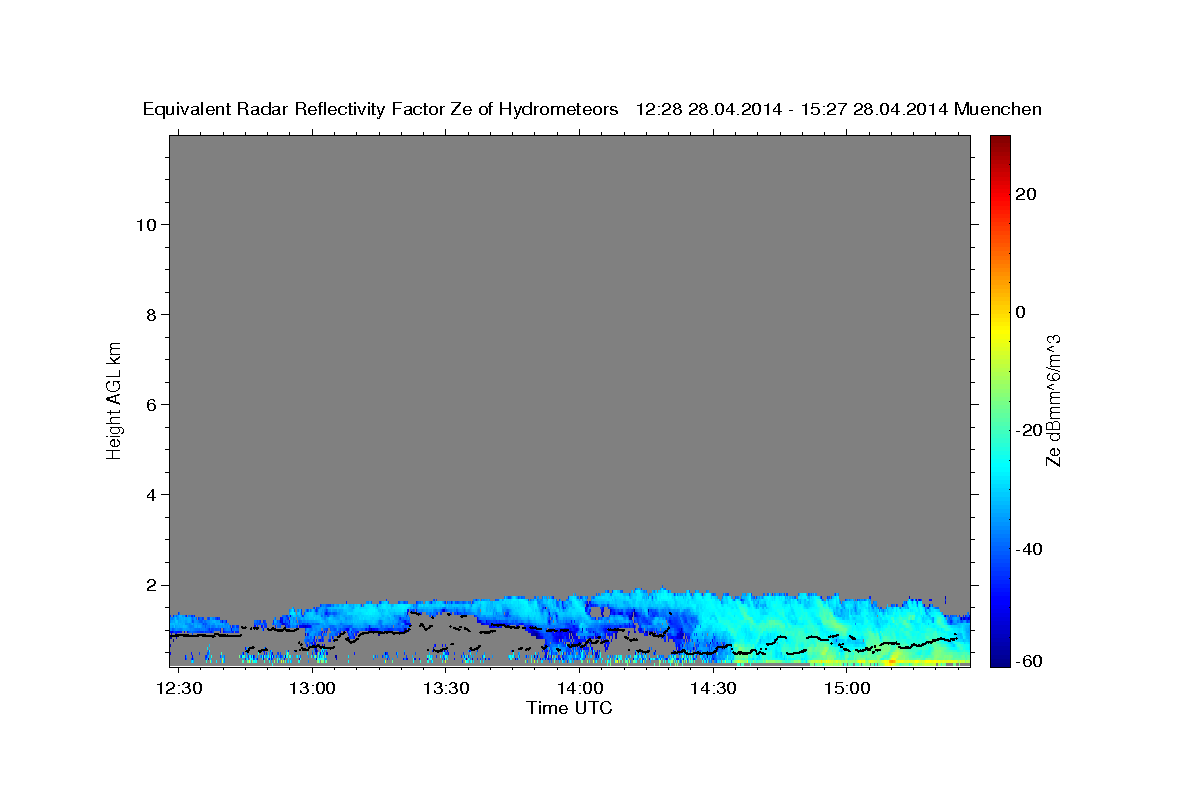Click the '12:30' time tick label

[180, 689]
